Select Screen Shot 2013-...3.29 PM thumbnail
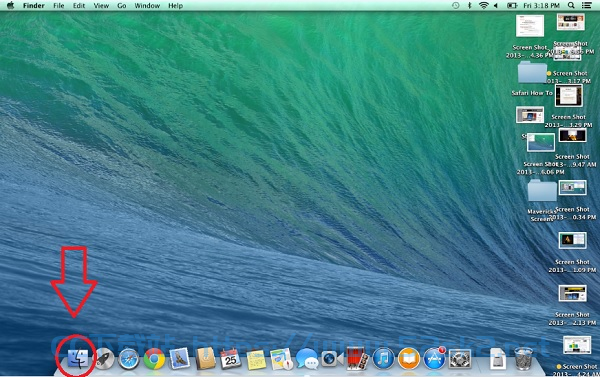600x377 pixels. [x=569, y=96]
